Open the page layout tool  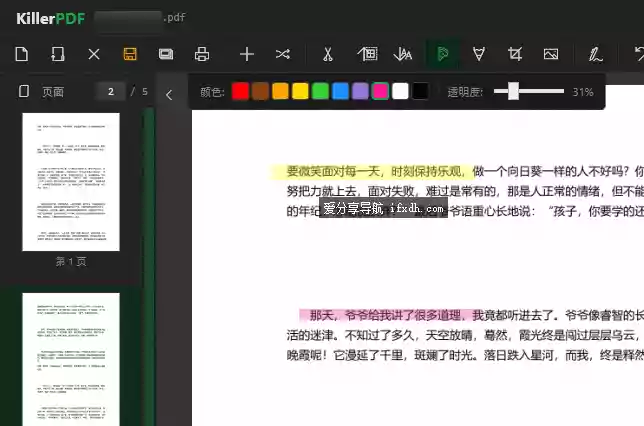click(x=367, y=54)
